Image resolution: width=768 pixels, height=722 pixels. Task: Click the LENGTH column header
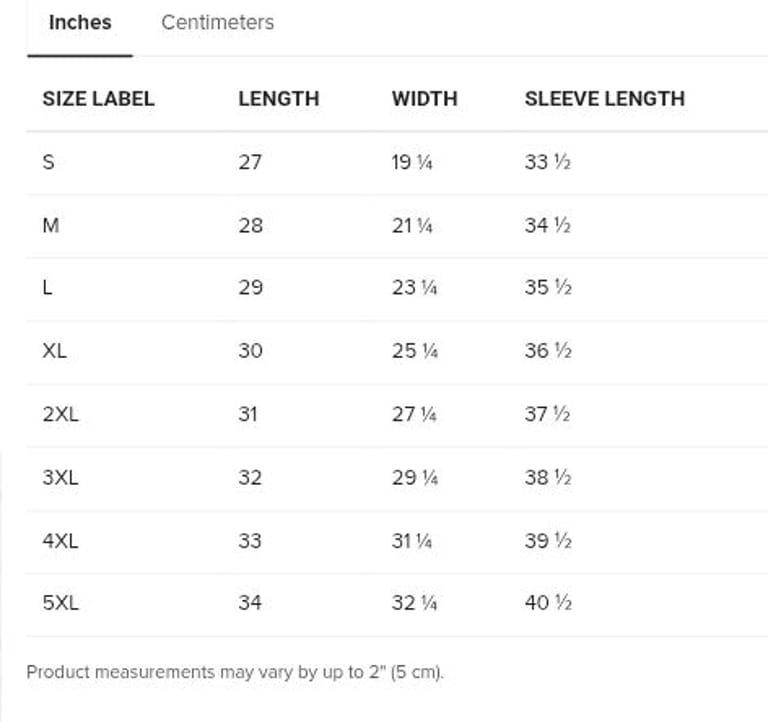[278, 99]
